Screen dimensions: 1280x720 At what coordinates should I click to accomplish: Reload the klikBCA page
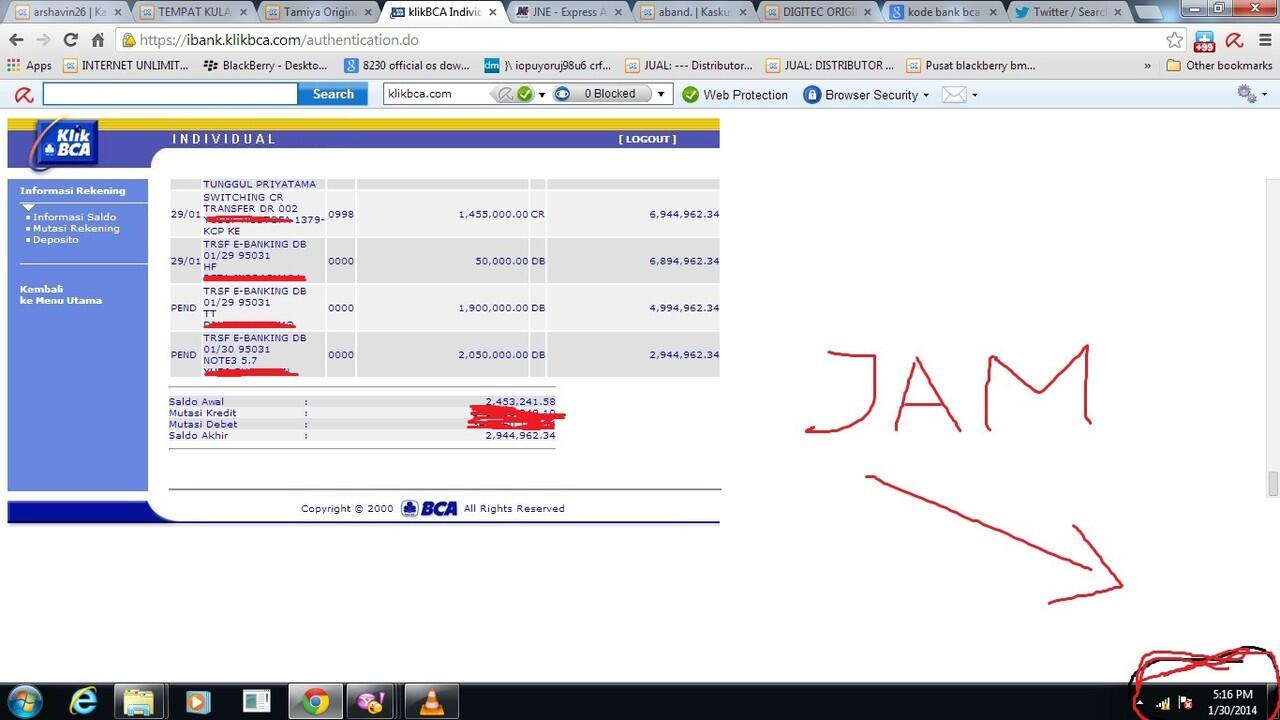[x=70, y=40]
